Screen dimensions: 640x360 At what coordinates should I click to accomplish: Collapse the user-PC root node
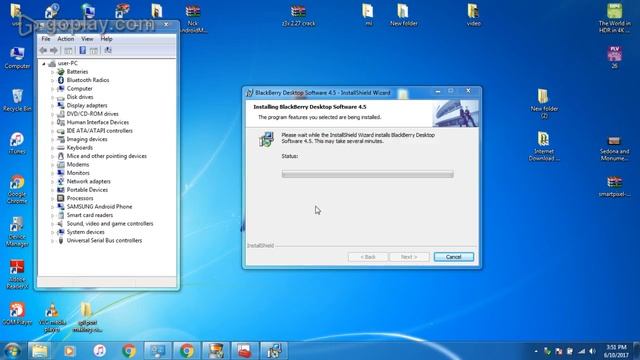click(44, 64)
